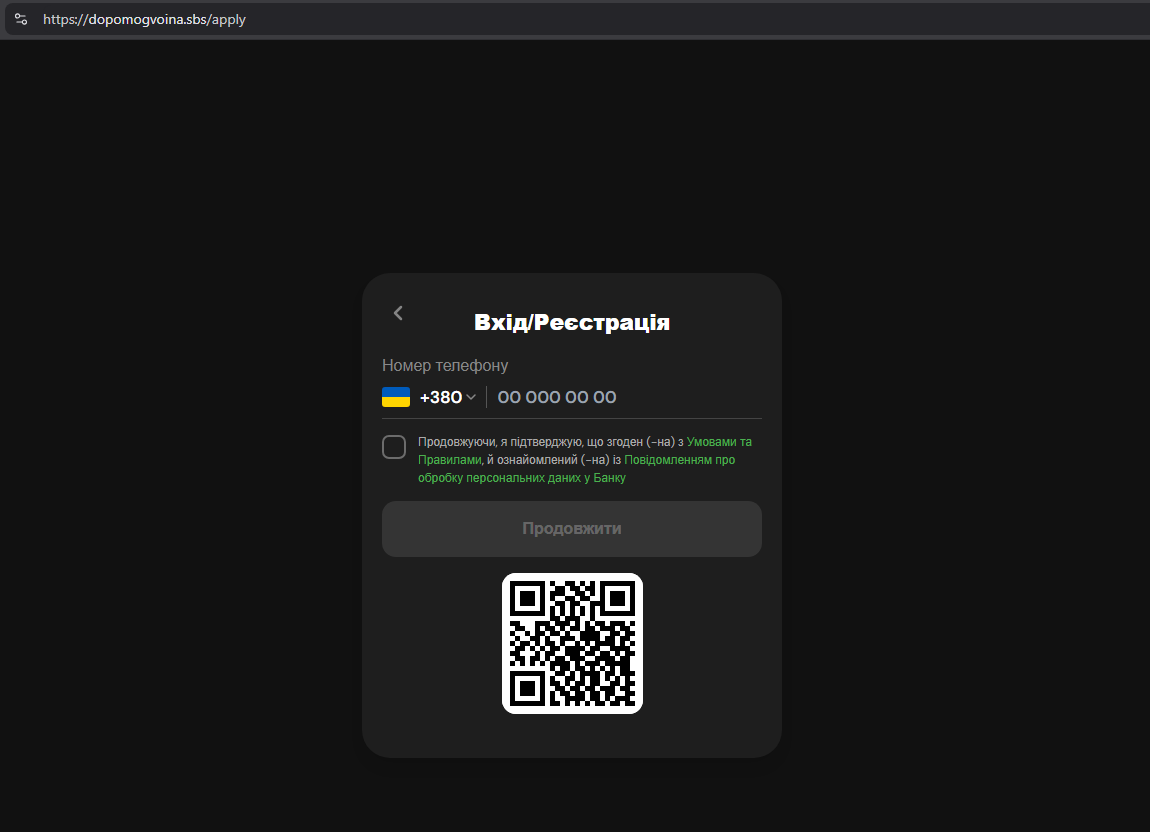Screen dimensions: 1150x832
Task: Click the key icon in the browser toolbar
Action: (20, 18)
